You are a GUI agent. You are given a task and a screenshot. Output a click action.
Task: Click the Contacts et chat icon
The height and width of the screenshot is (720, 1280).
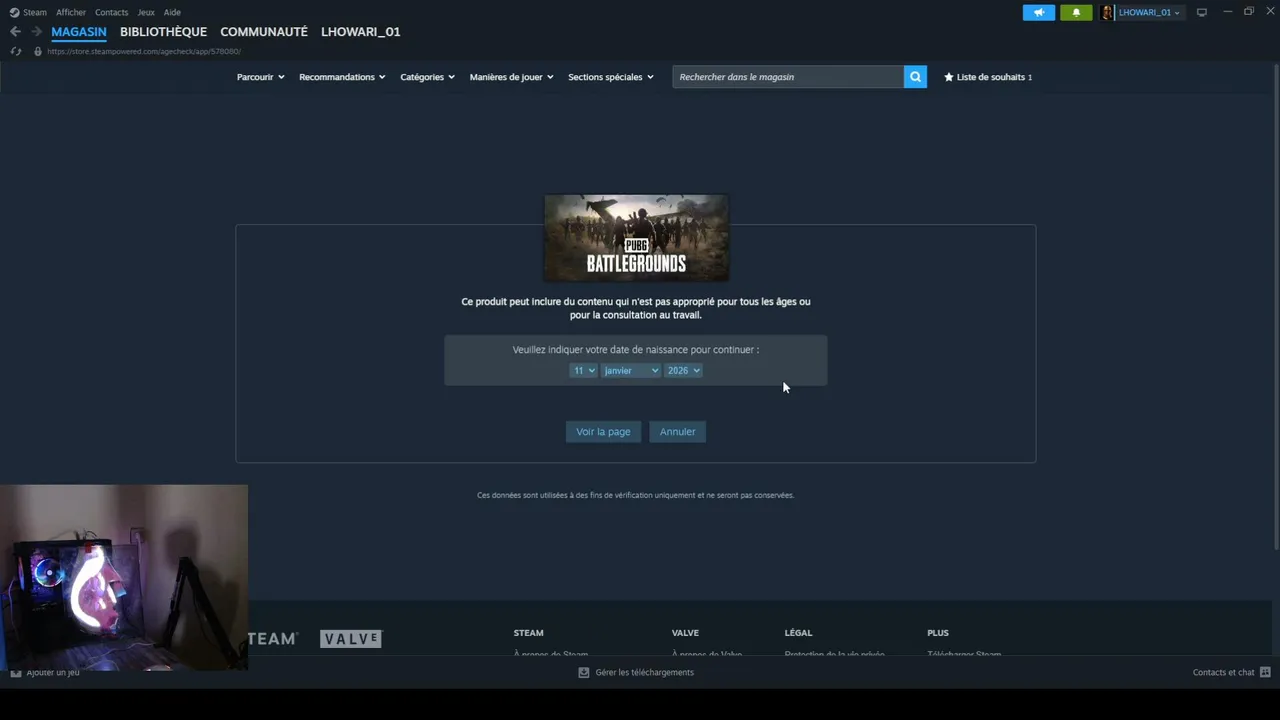[1265, 672]
